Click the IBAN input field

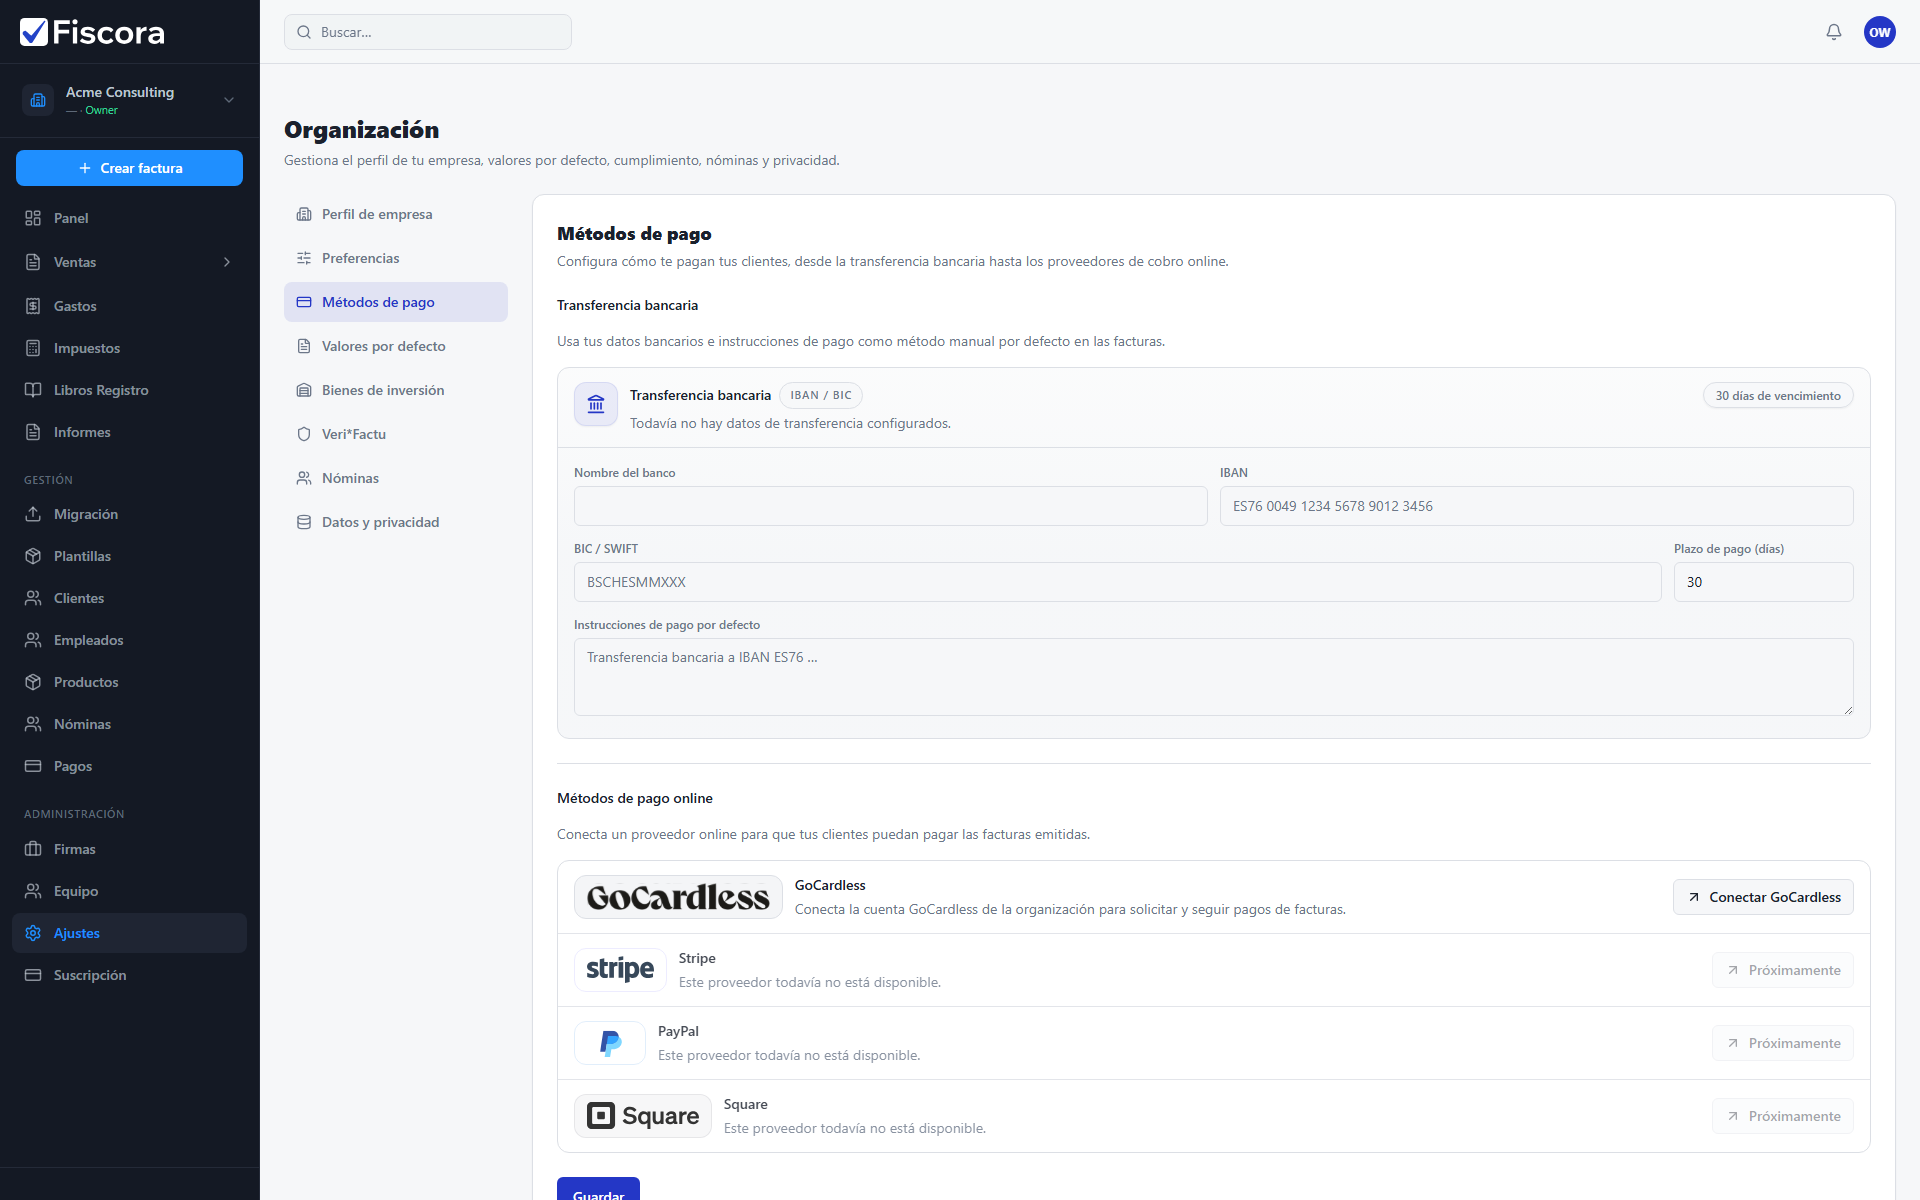click(1536, 506)
